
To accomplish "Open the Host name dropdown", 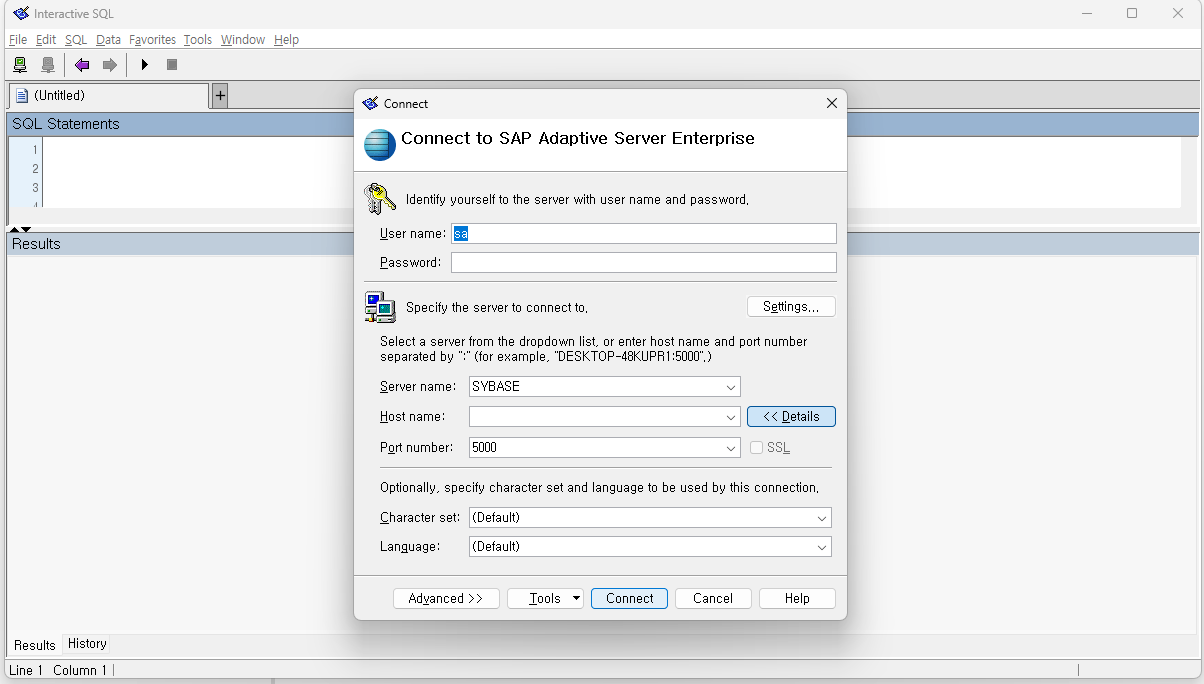I will [730, 417].
